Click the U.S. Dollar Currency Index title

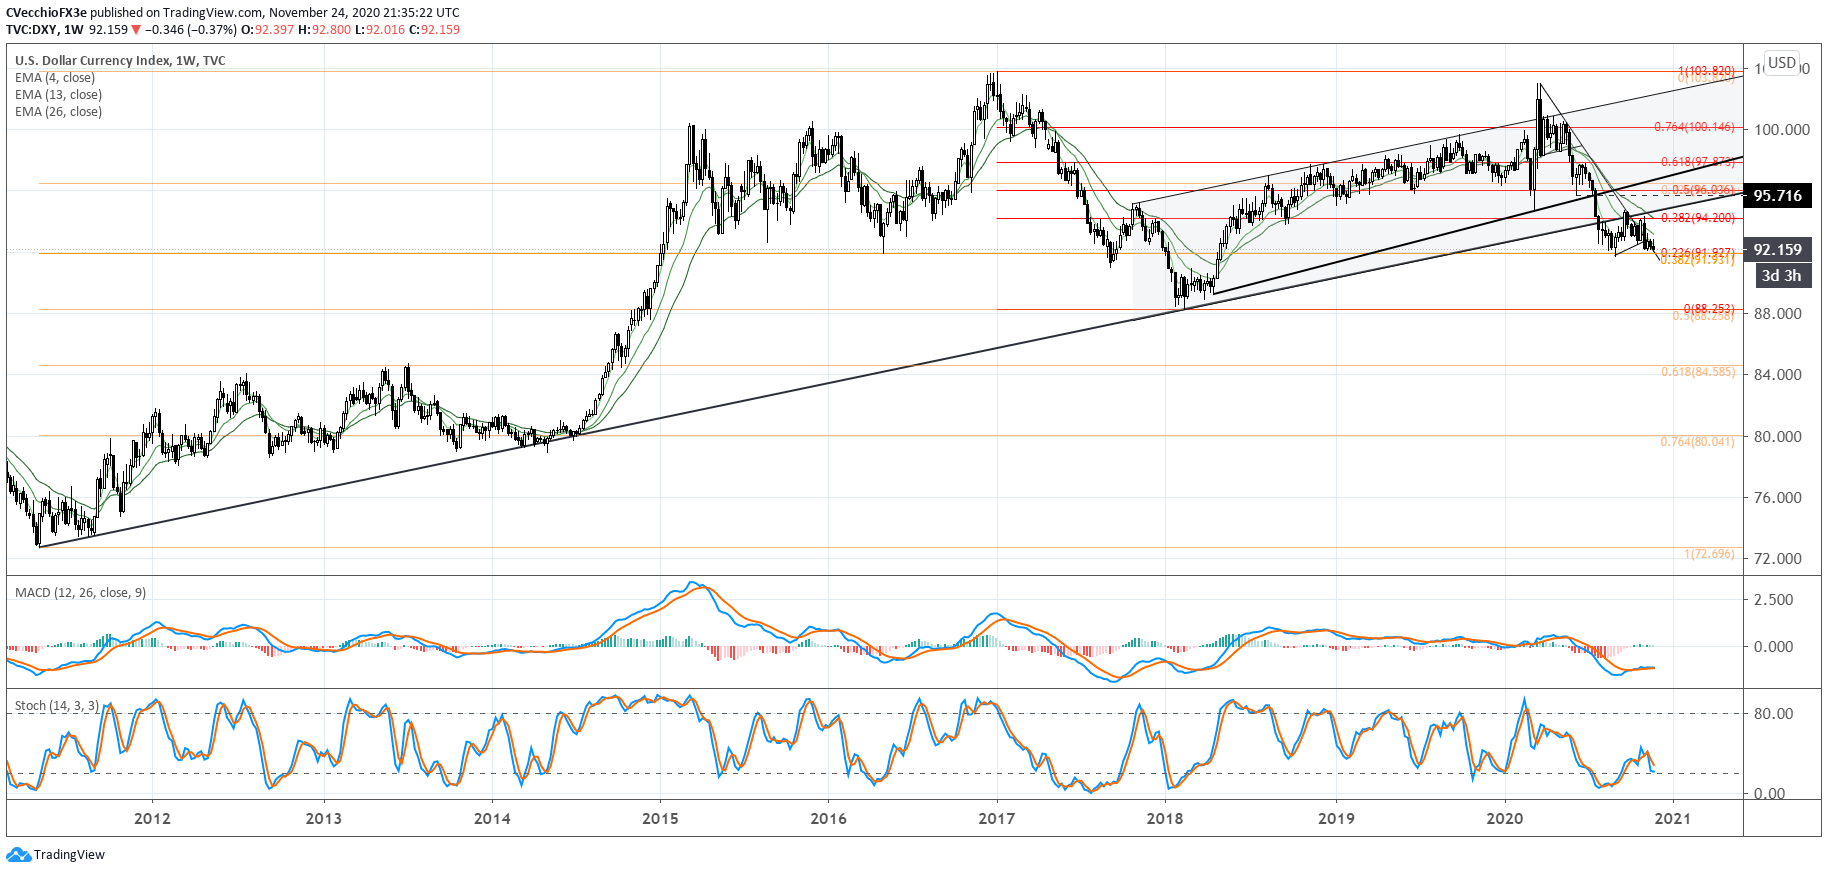coord(120,61)
